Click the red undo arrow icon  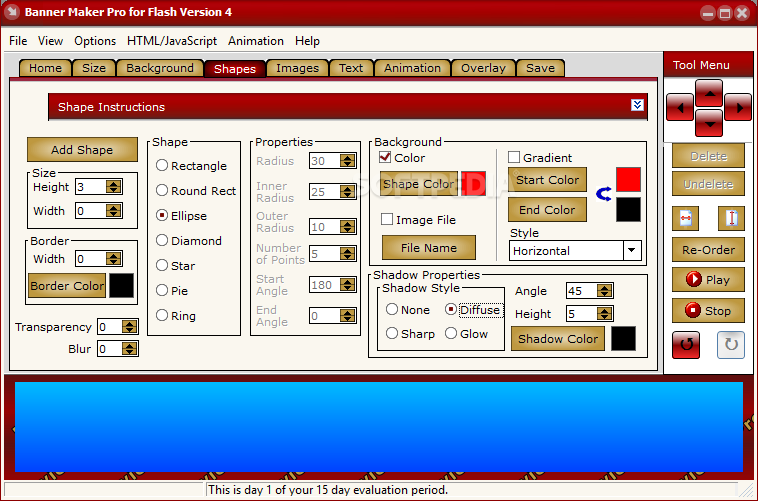686,345
